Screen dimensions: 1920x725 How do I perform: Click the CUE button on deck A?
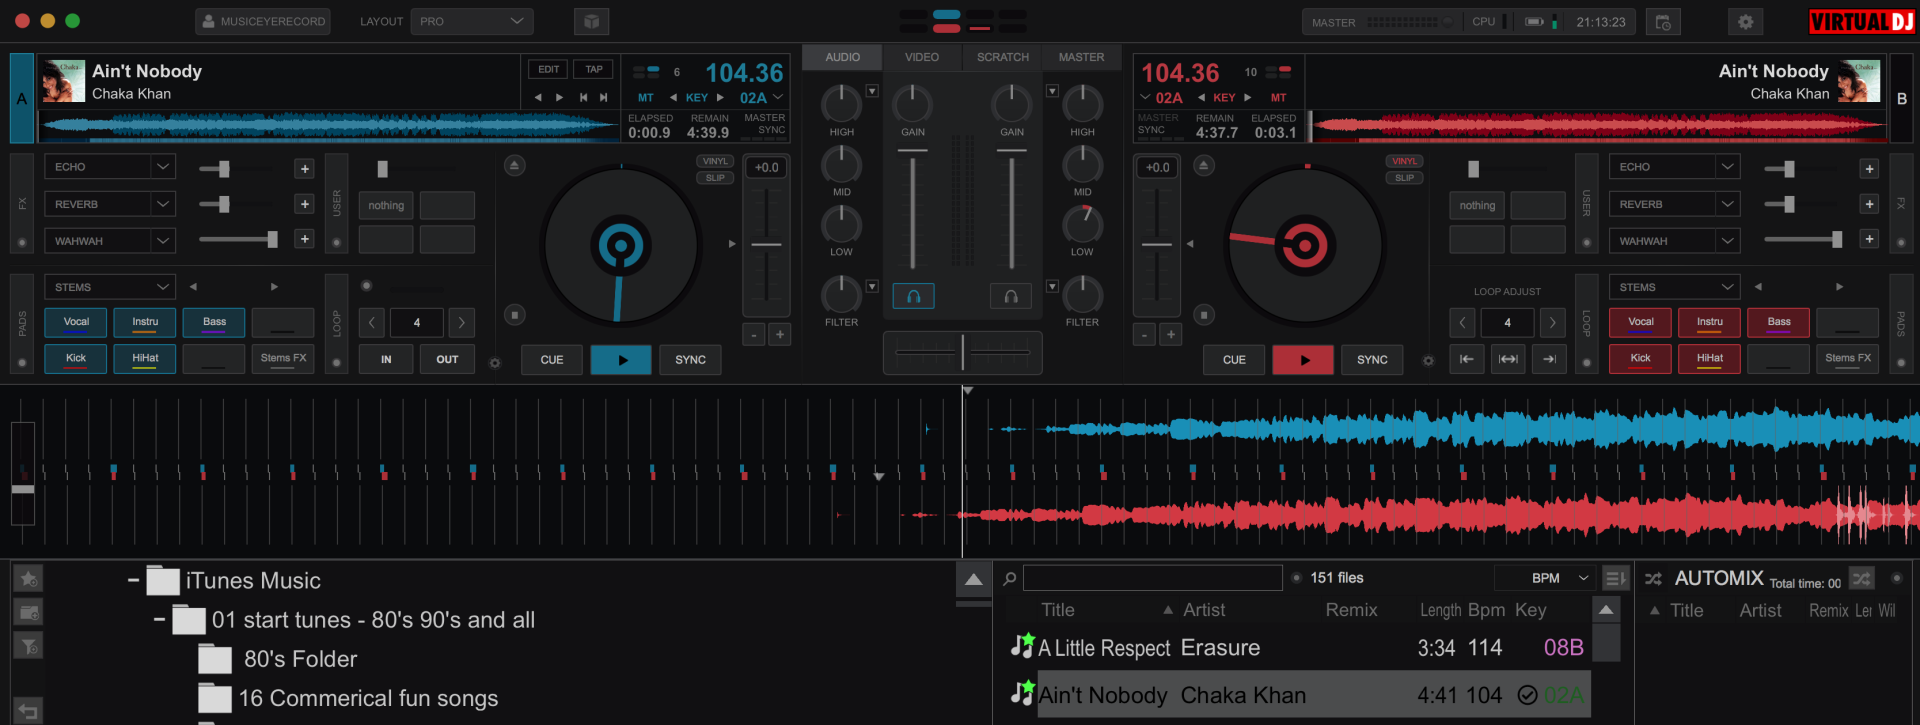(552, 360)
